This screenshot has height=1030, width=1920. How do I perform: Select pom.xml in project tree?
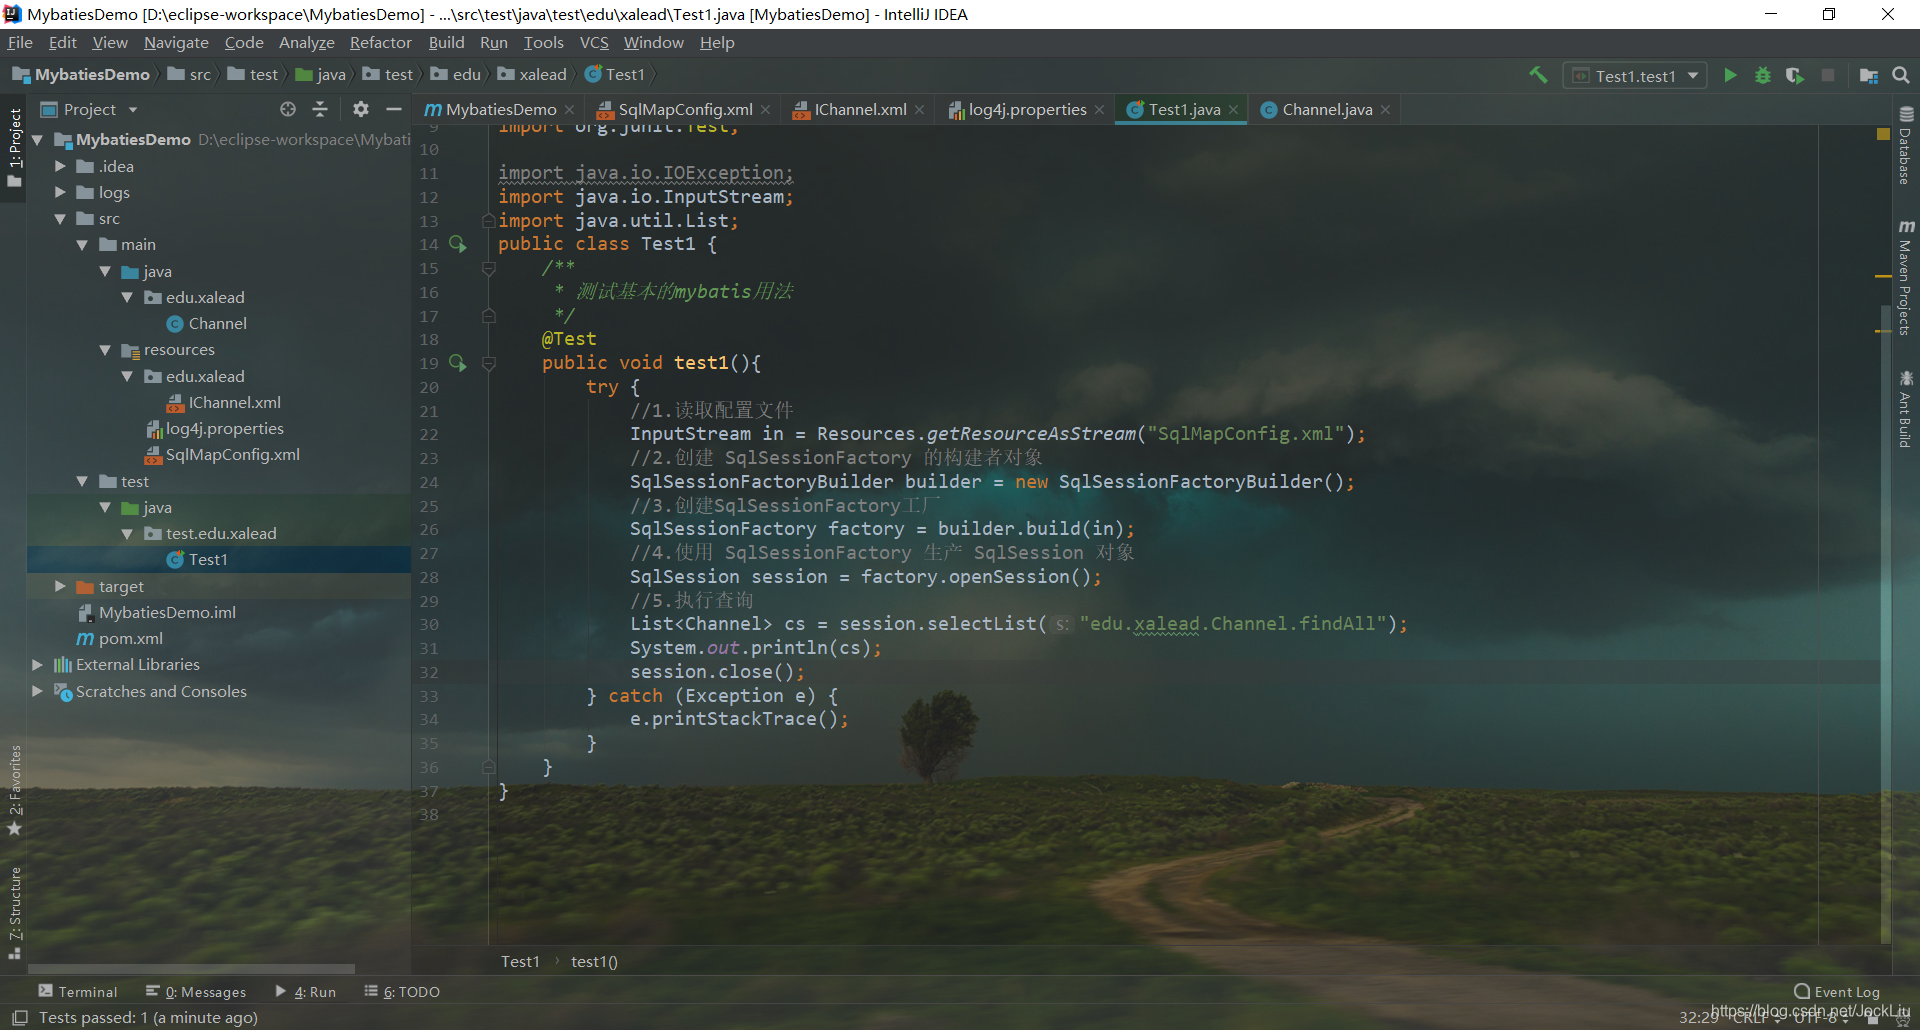click(x=119, y=639)
